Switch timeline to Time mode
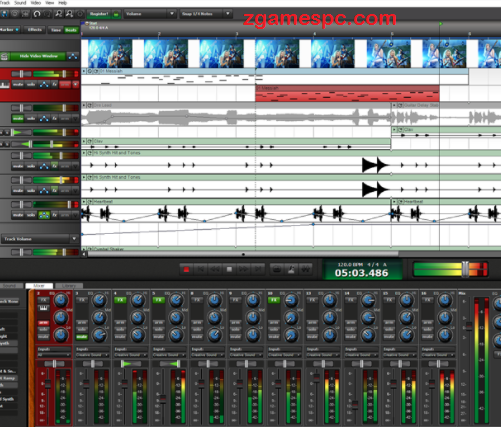Screen dimensions: 501x427 (56, 30)
